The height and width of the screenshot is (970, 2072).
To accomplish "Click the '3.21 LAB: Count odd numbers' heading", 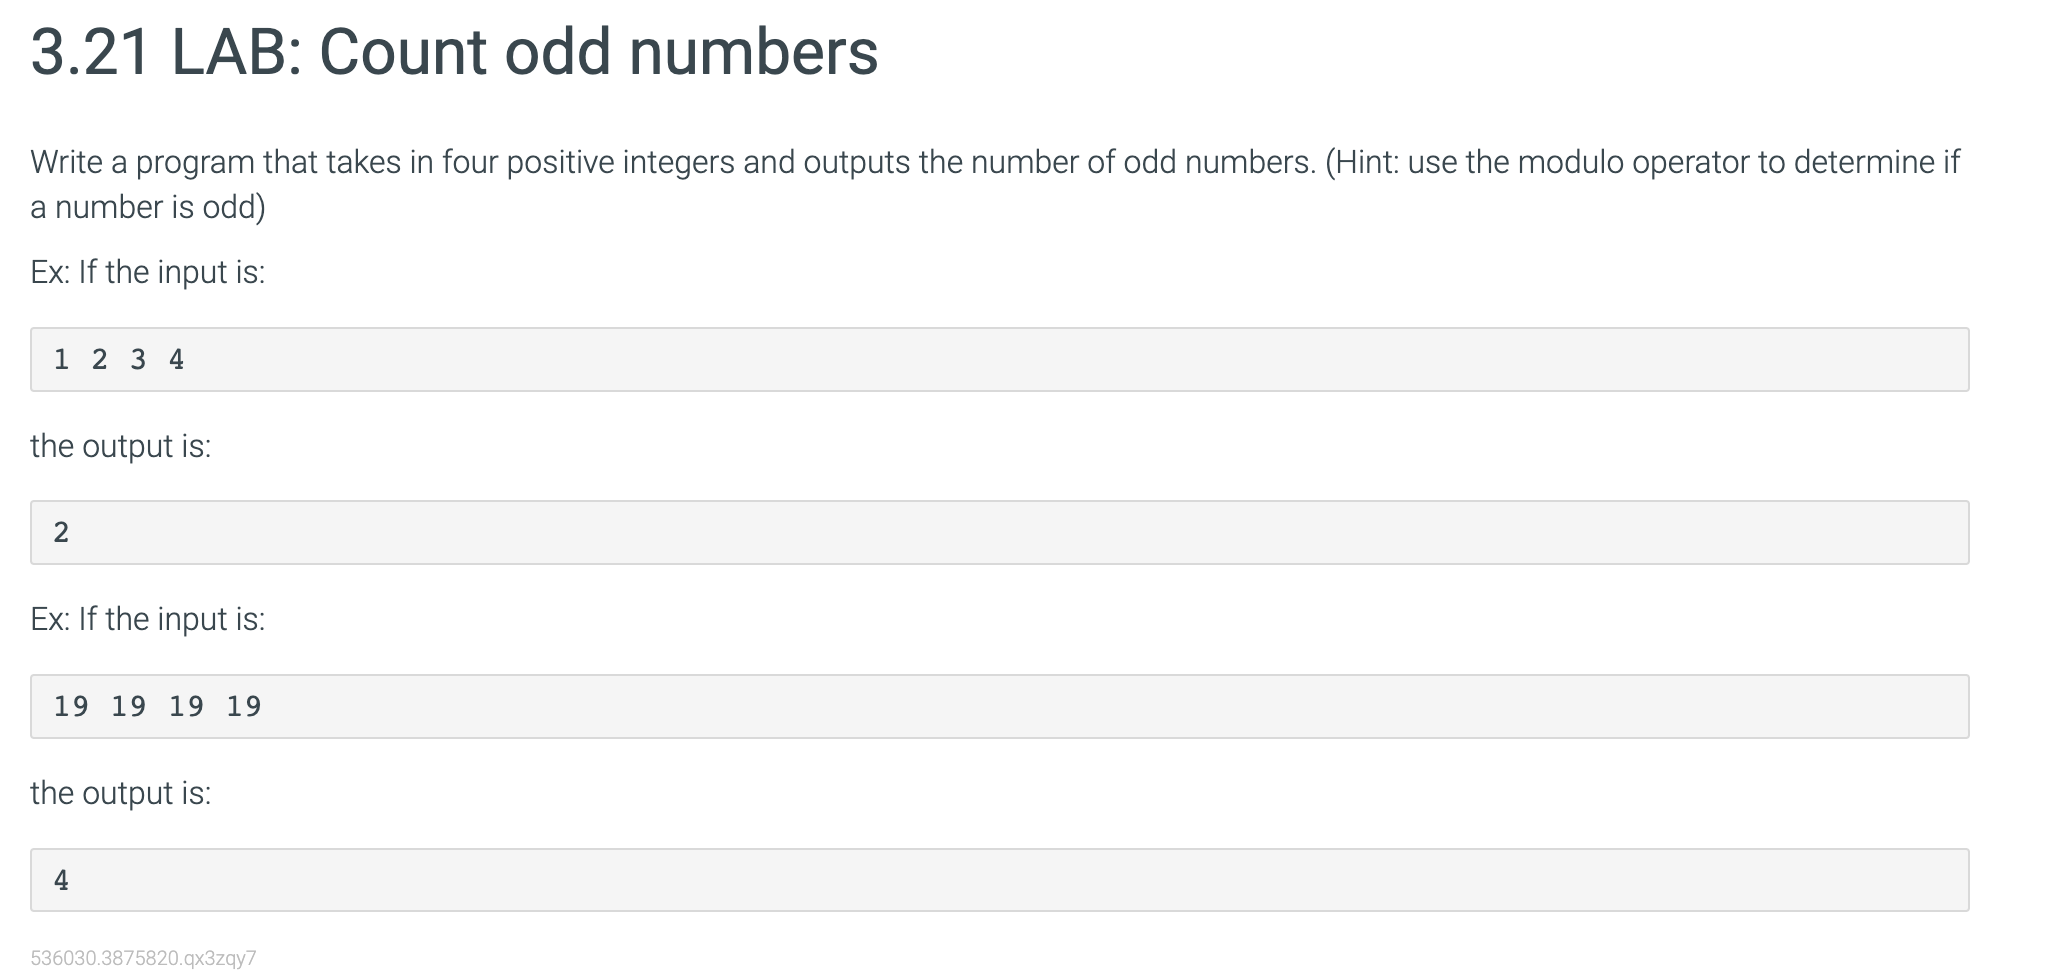I will pyautogui.click(x=455, y=52).
